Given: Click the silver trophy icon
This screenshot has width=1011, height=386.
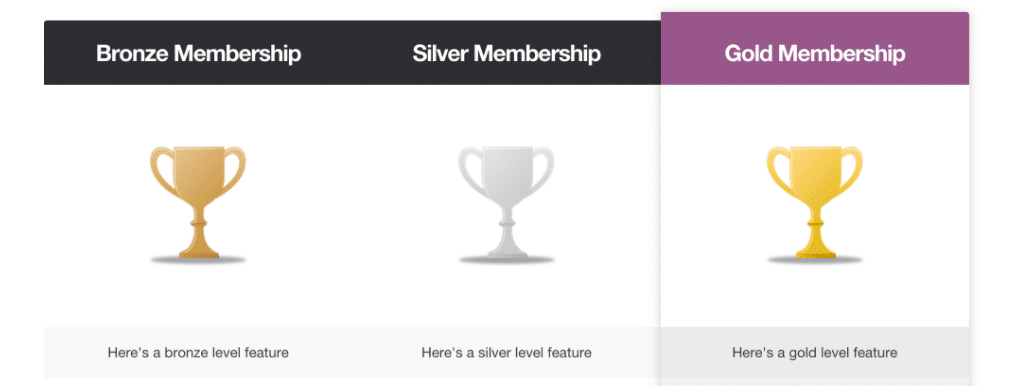Looking at the screenshot, I should point(506,204).
